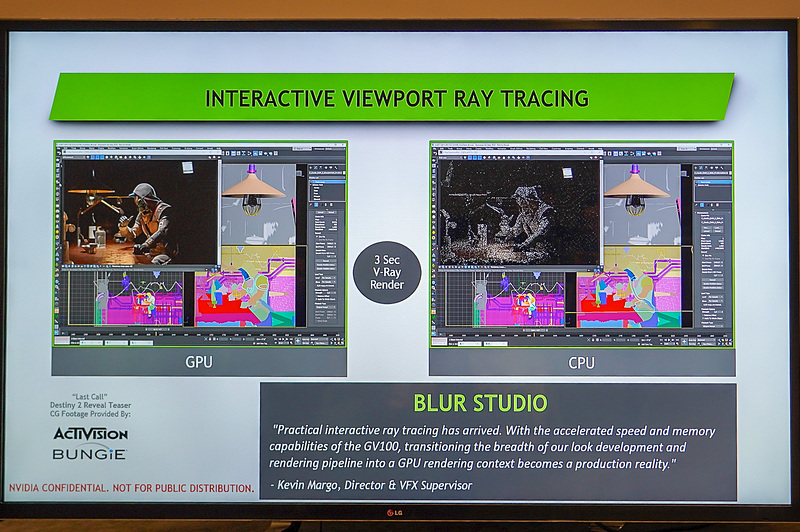Open the Utilities tab in CPU screenshot's command panel
This screenshot has height=532, width=800.
[x=722, y=168]
